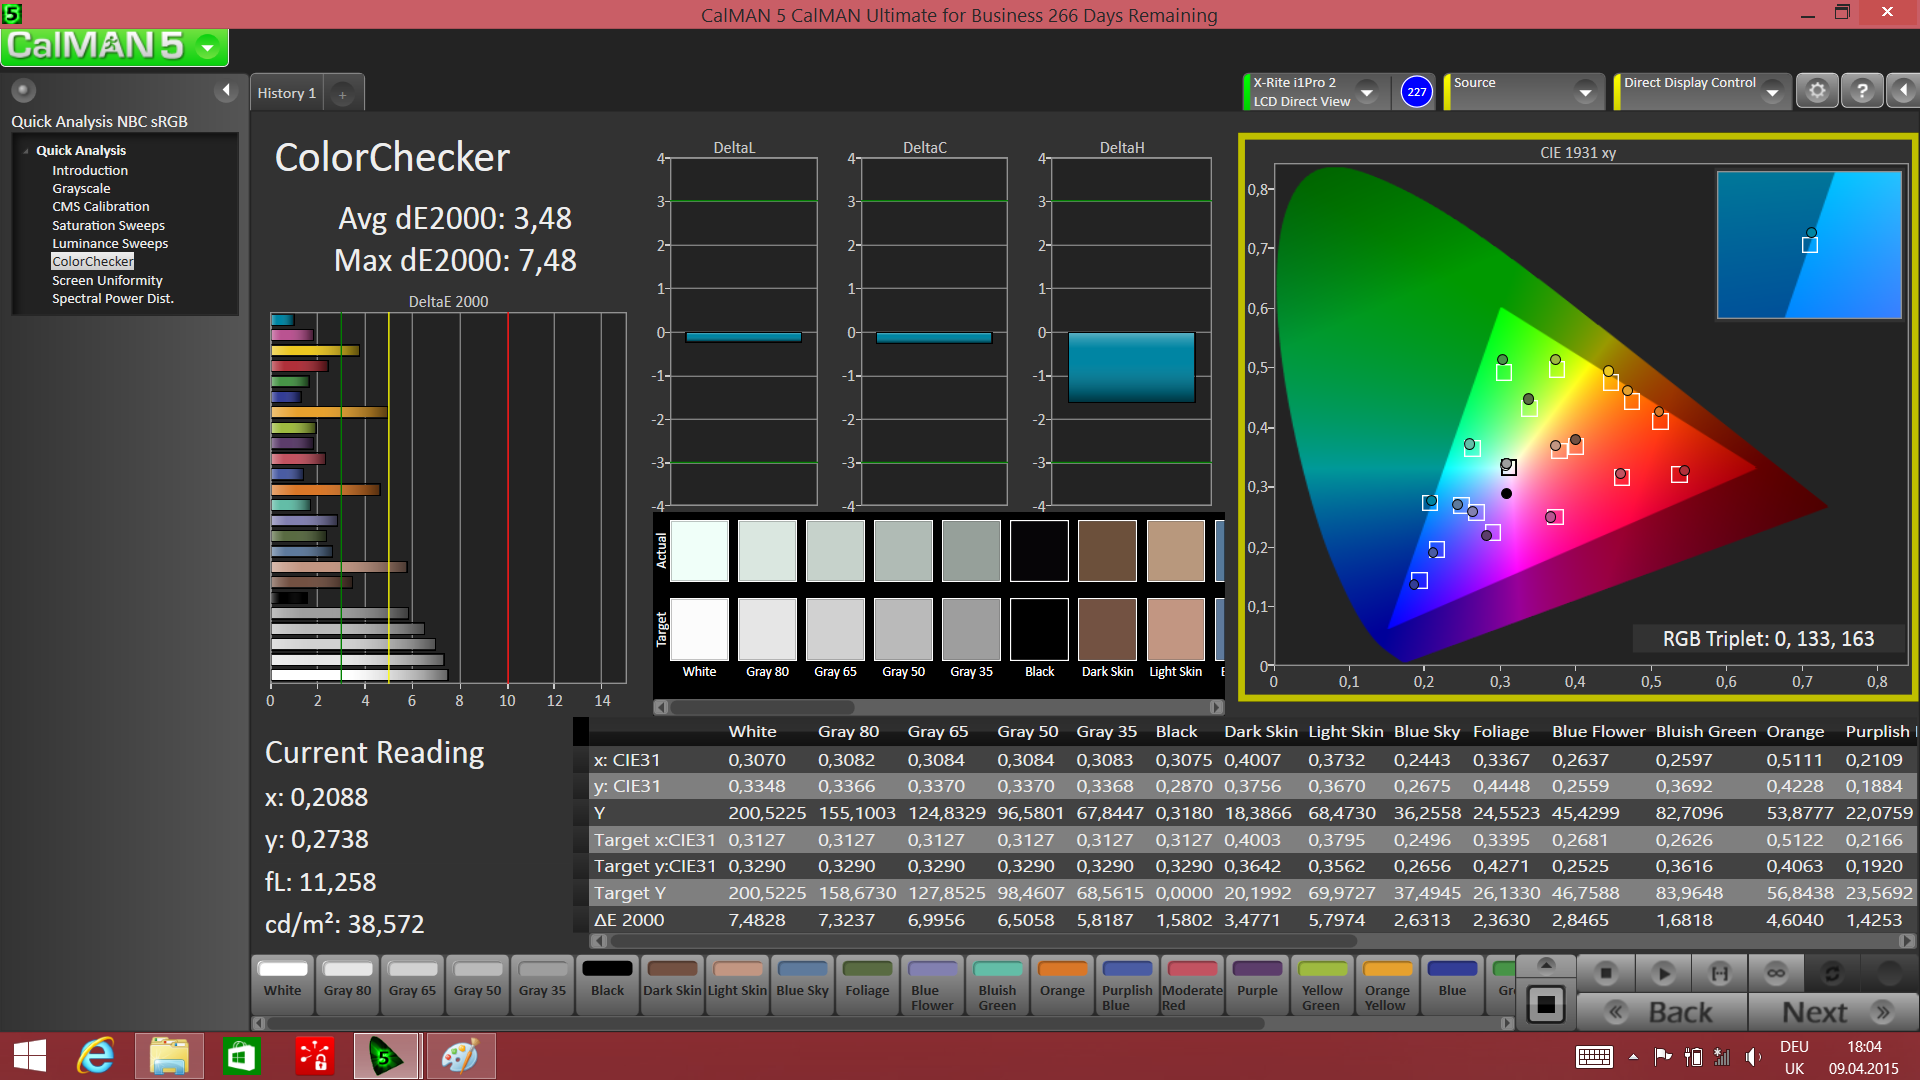Click the bracketed single-read icon
1920x1080 pixels.
(1719, 972)
